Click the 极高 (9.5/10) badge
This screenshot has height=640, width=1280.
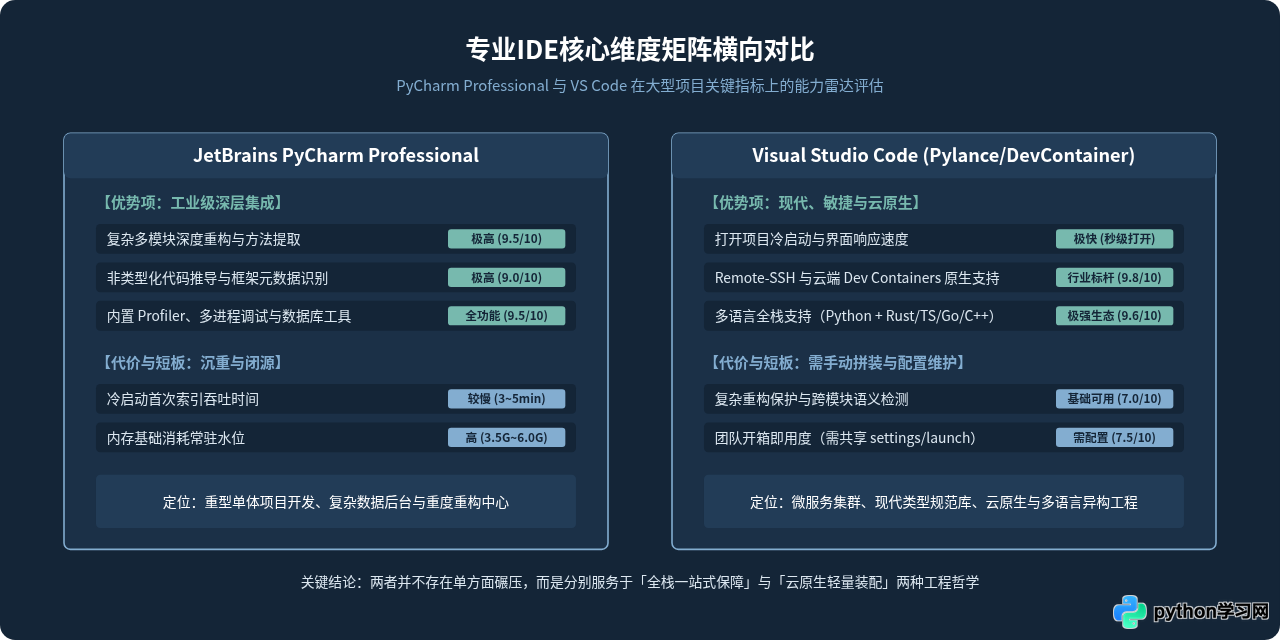(x=506, y=239)
